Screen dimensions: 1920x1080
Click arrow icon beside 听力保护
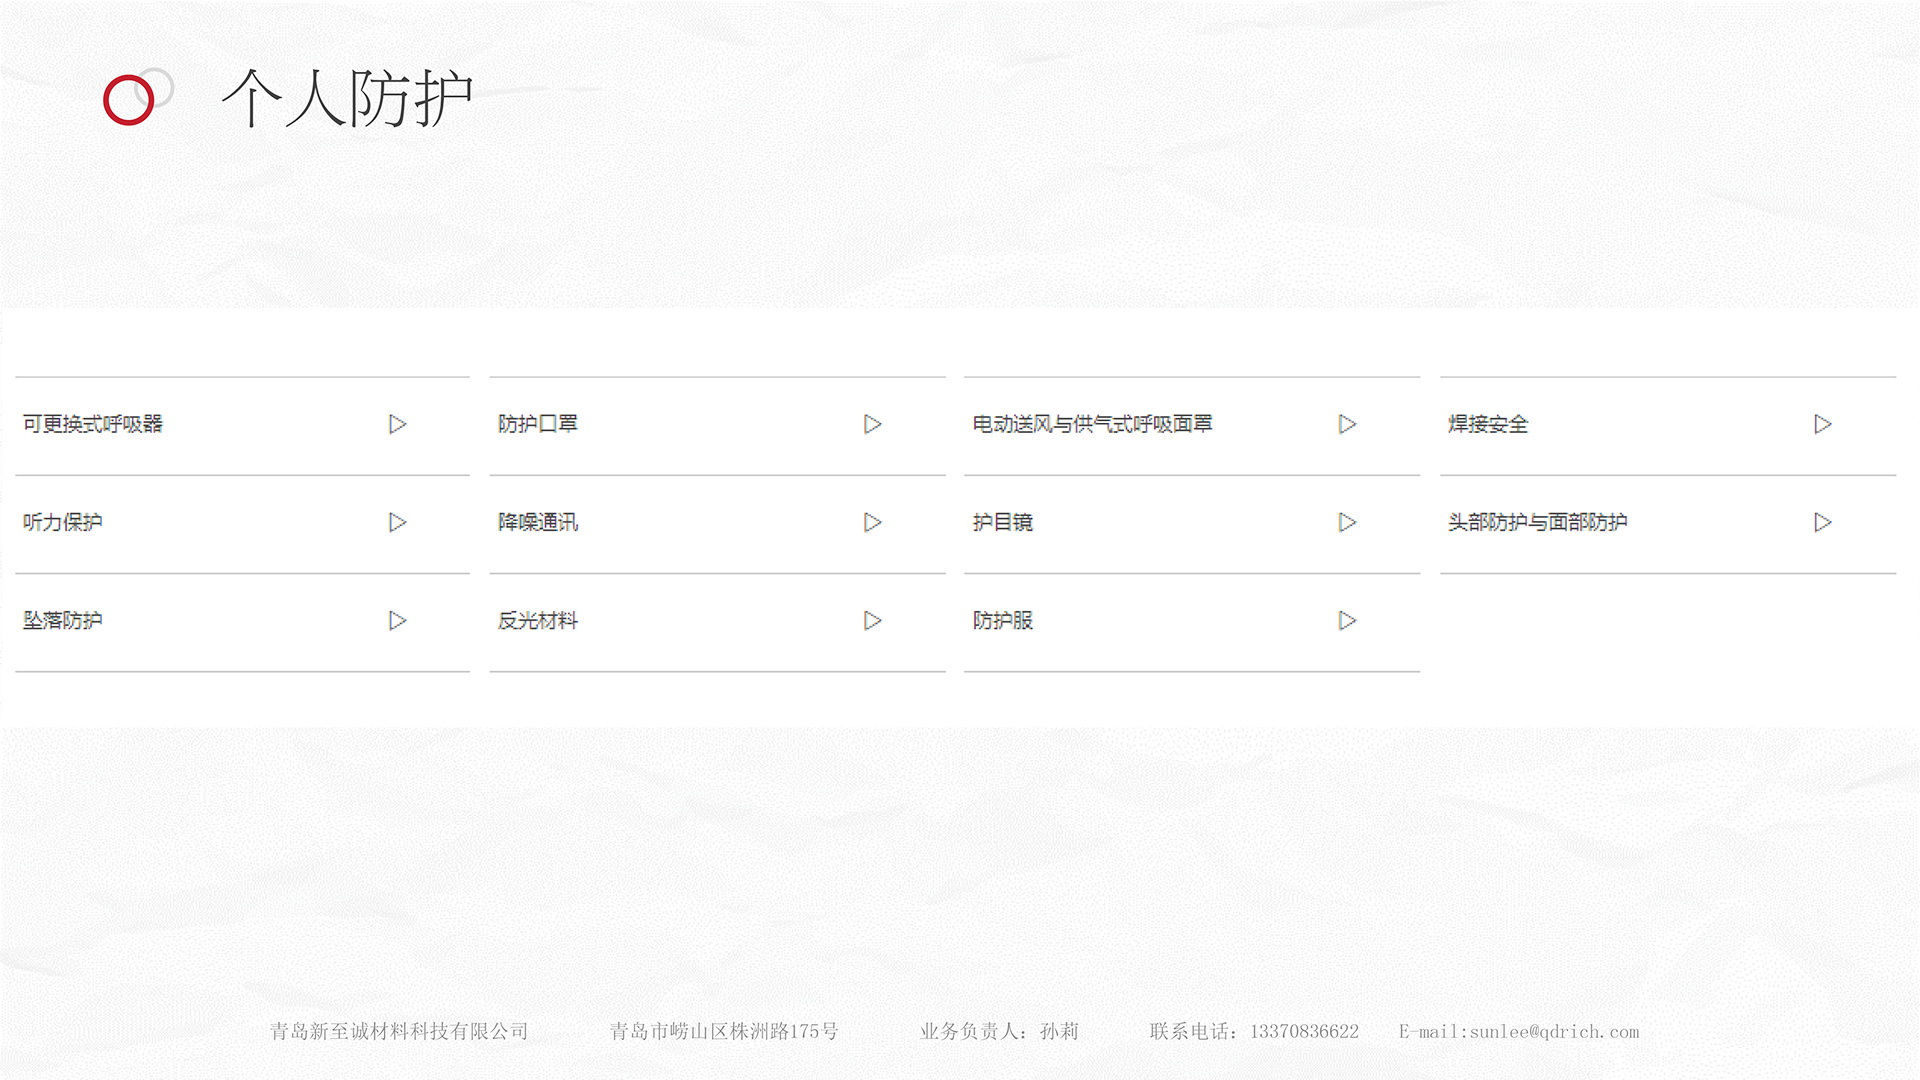(x=397, y=522)
